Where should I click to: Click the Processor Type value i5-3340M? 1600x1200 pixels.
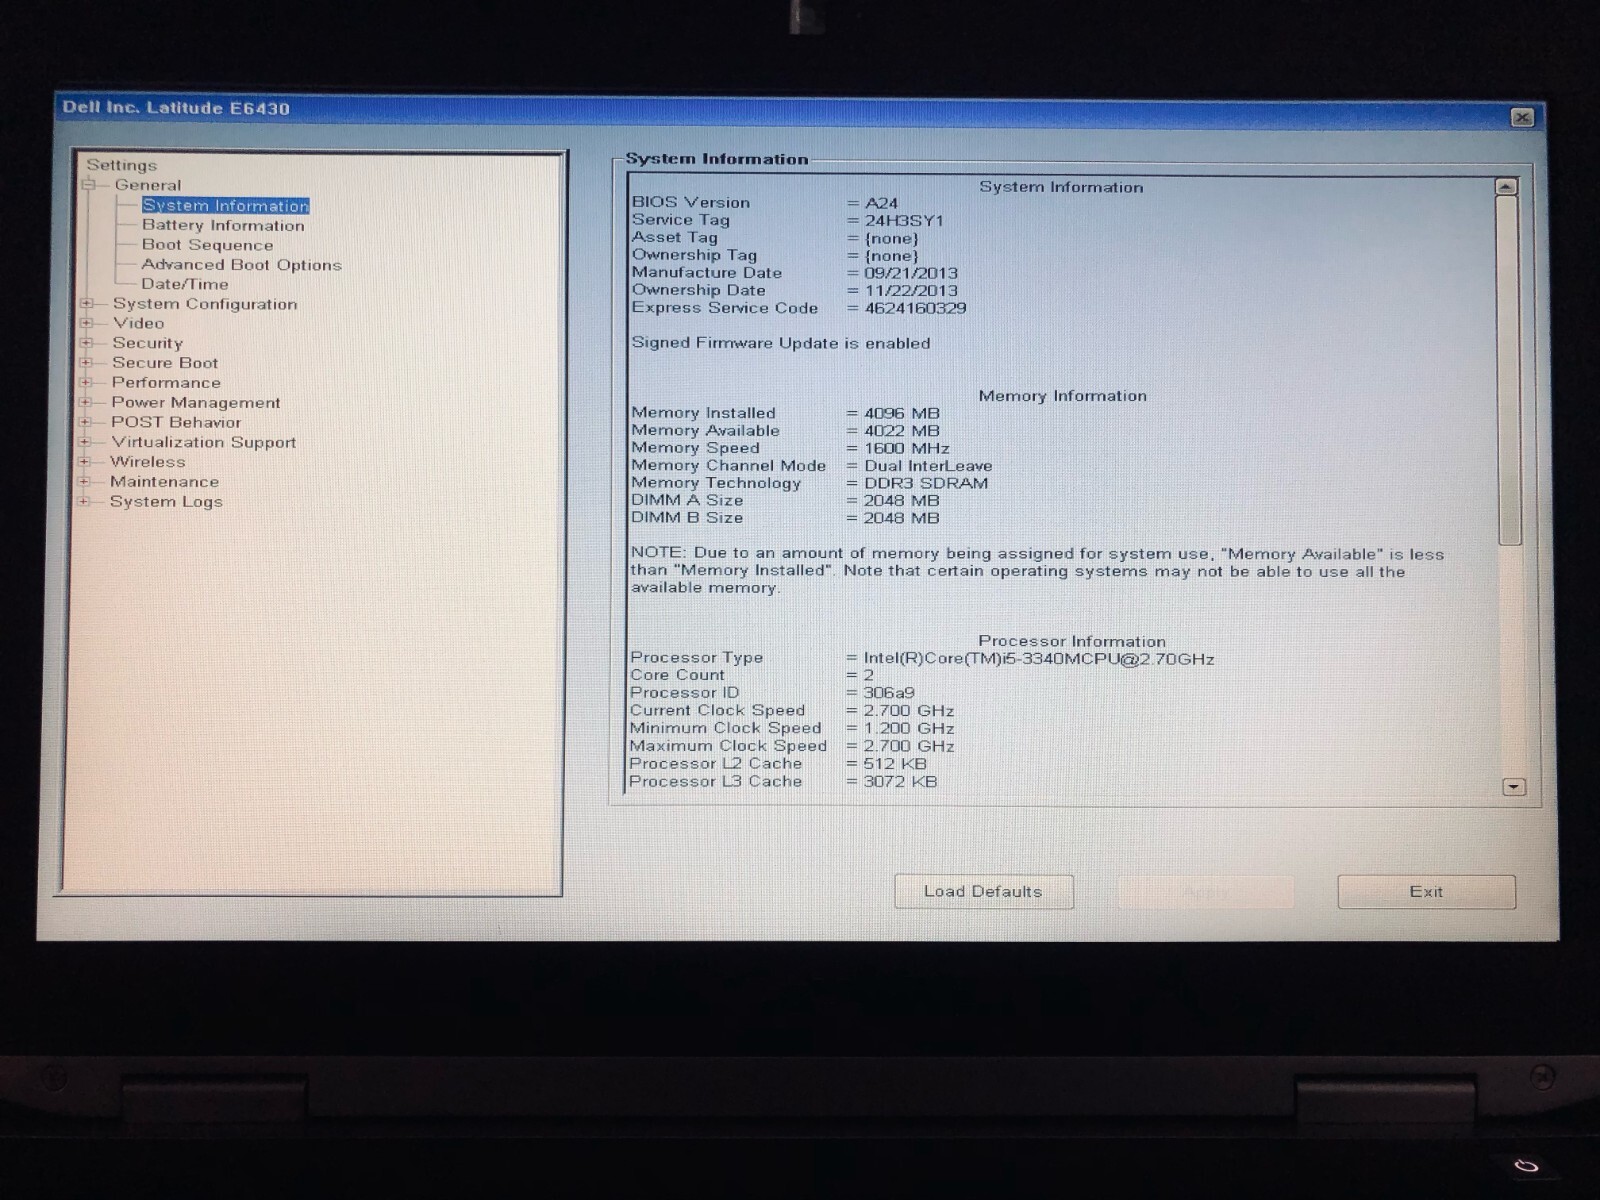click(1039, 659)
